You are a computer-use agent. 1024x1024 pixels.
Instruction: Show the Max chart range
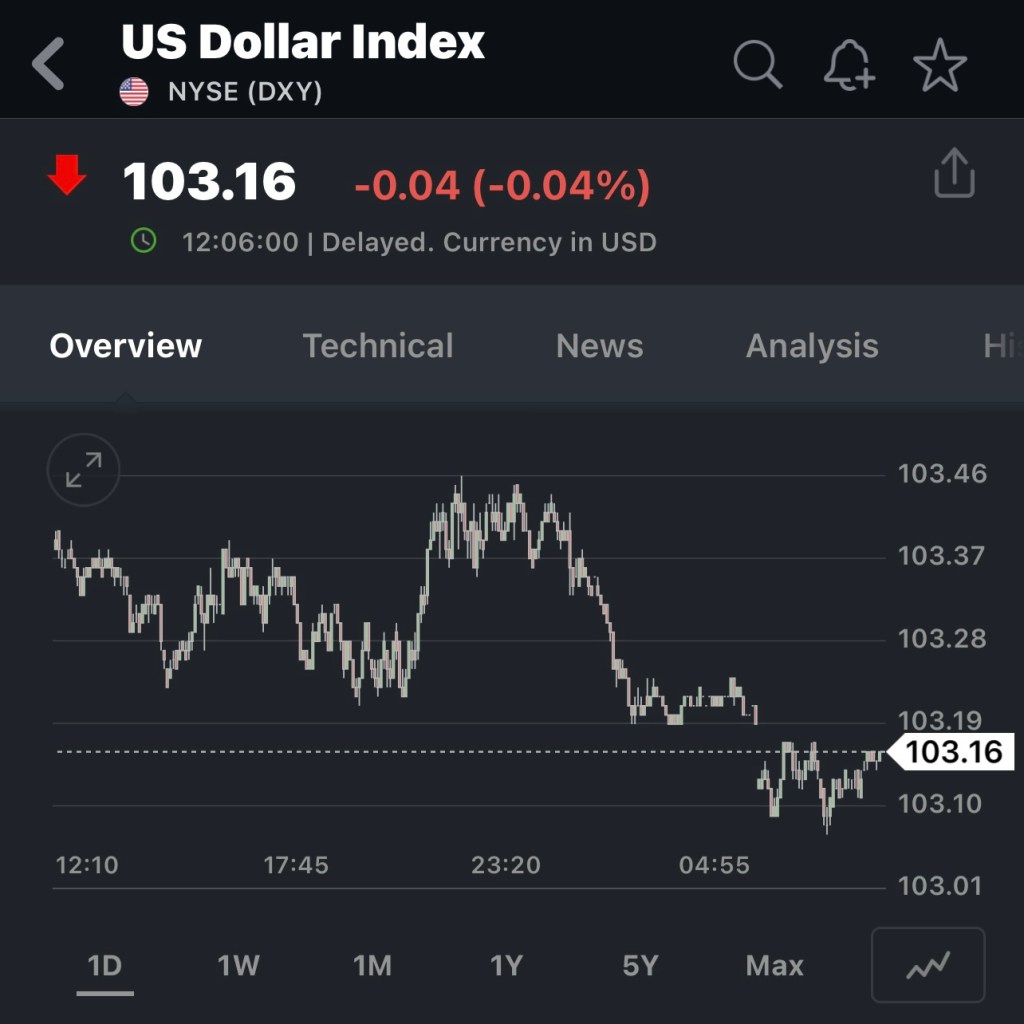(x=774, y=966)
